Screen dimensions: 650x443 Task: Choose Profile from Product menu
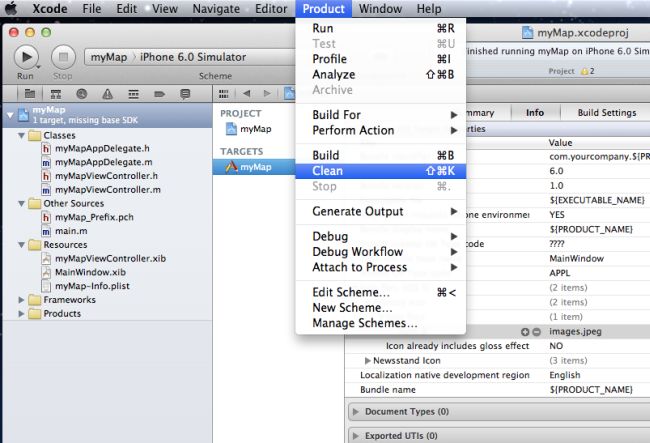pyautogui.click(x=381, y=59)
